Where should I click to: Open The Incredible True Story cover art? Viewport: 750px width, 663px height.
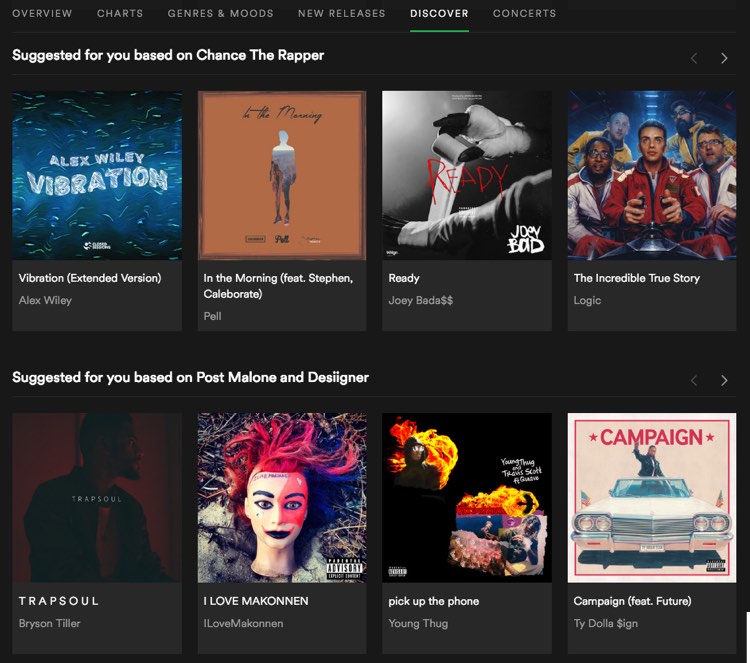pos(652,176)
